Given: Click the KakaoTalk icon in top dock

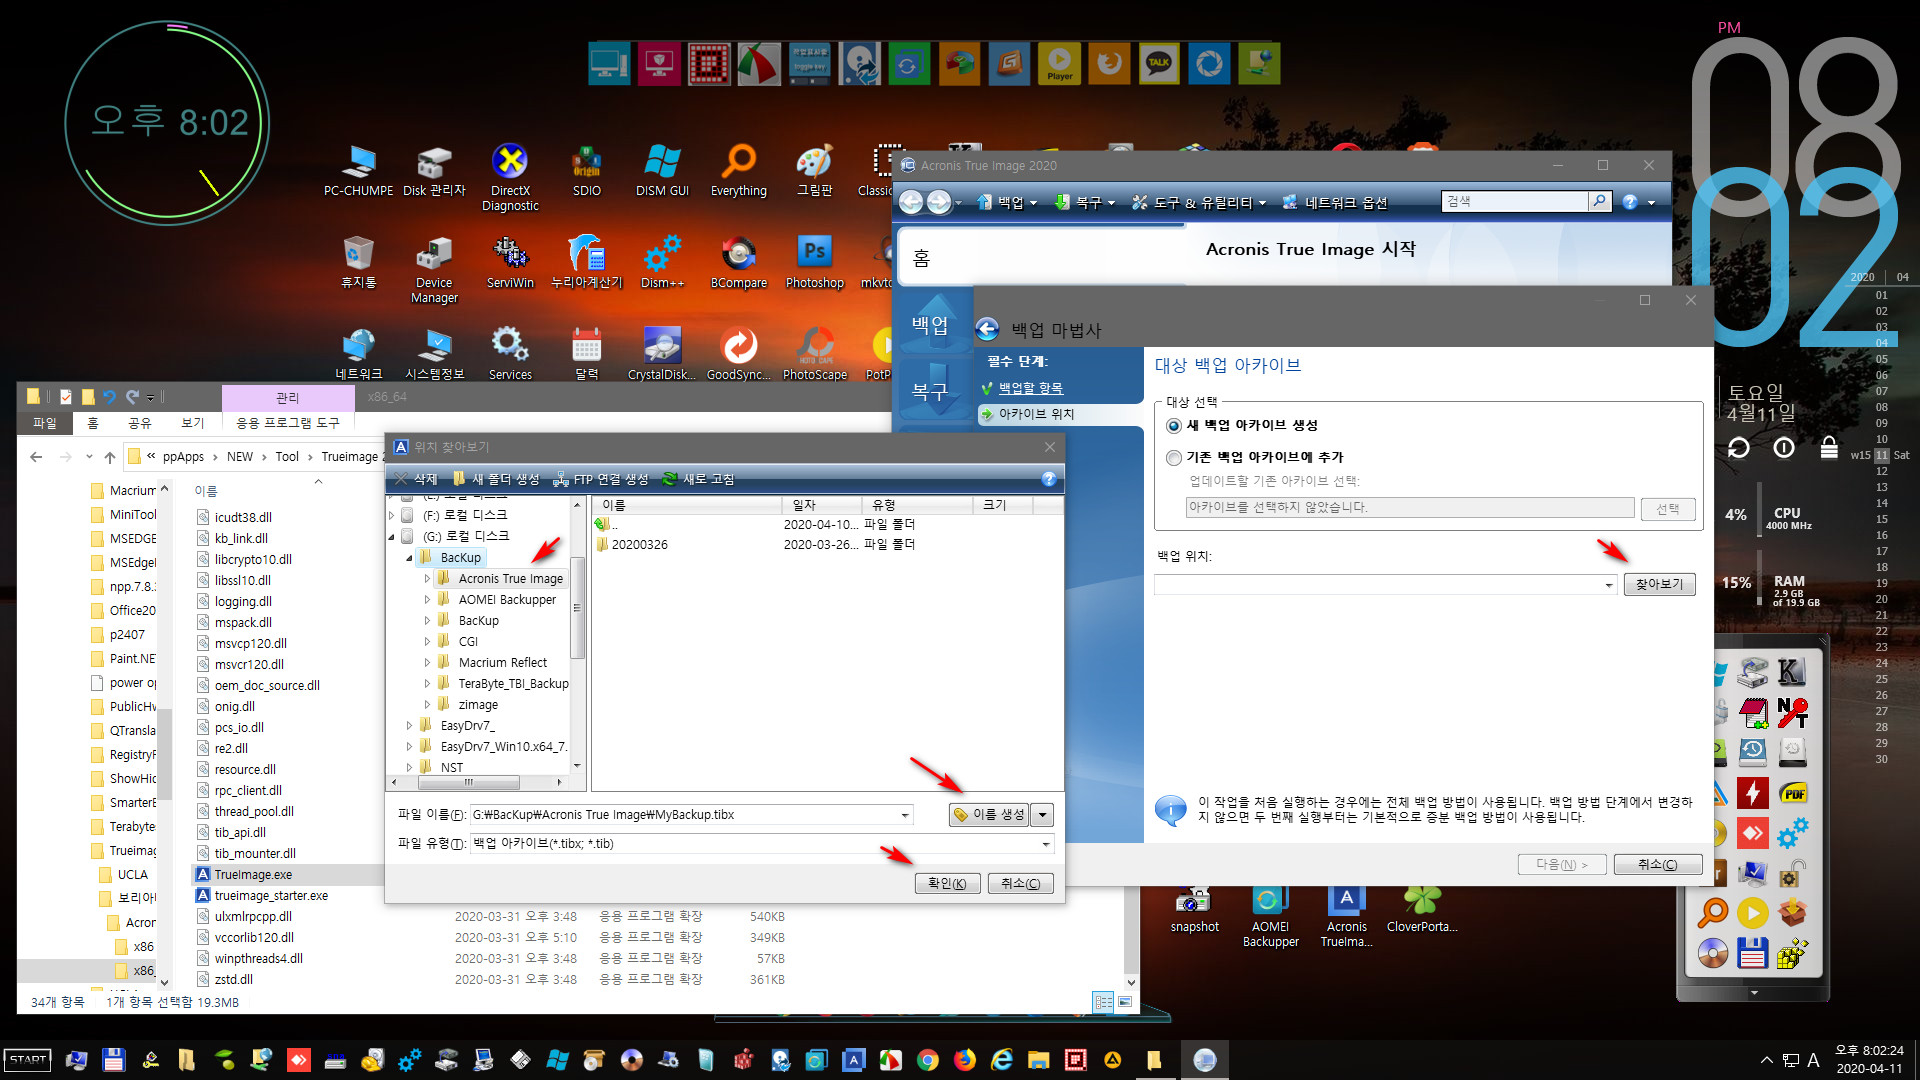Looking at the screenshot, I should pos(1159,63).
